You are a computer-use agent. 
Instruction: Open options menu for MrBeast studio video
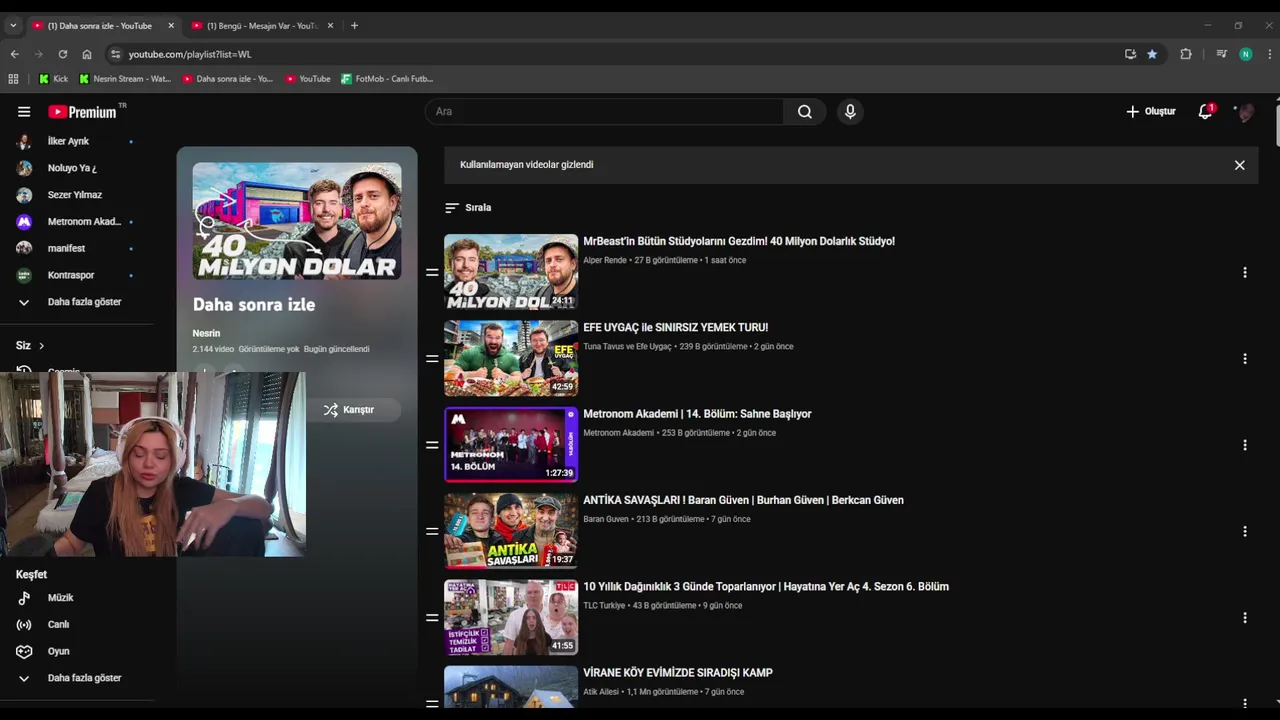point(1245,272)
